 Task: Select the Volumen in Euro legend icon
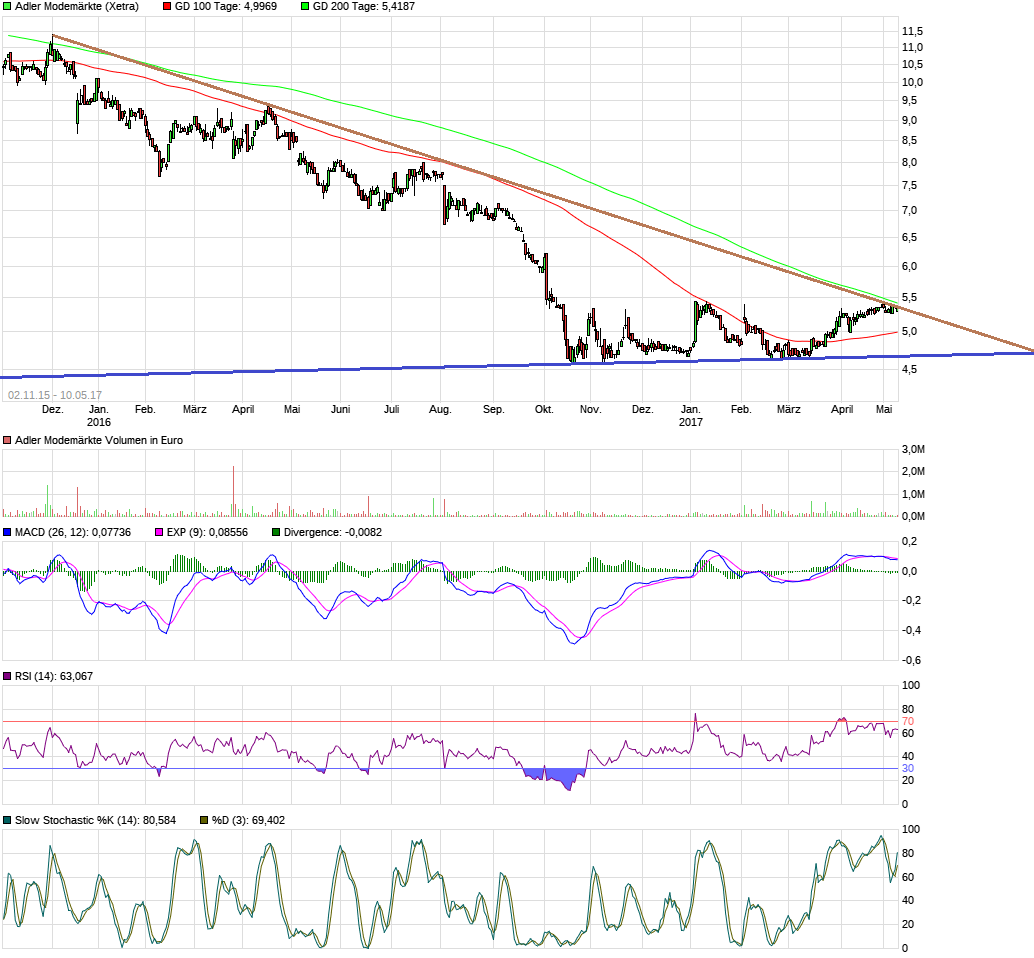[7, 438]
